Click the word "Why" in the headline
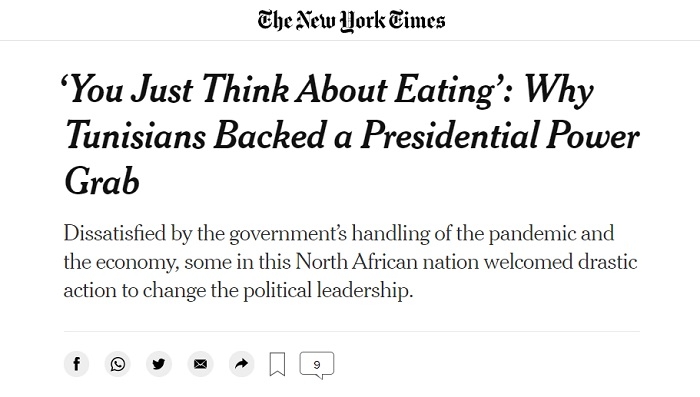The image size is (700, 397). click(558, 91)
